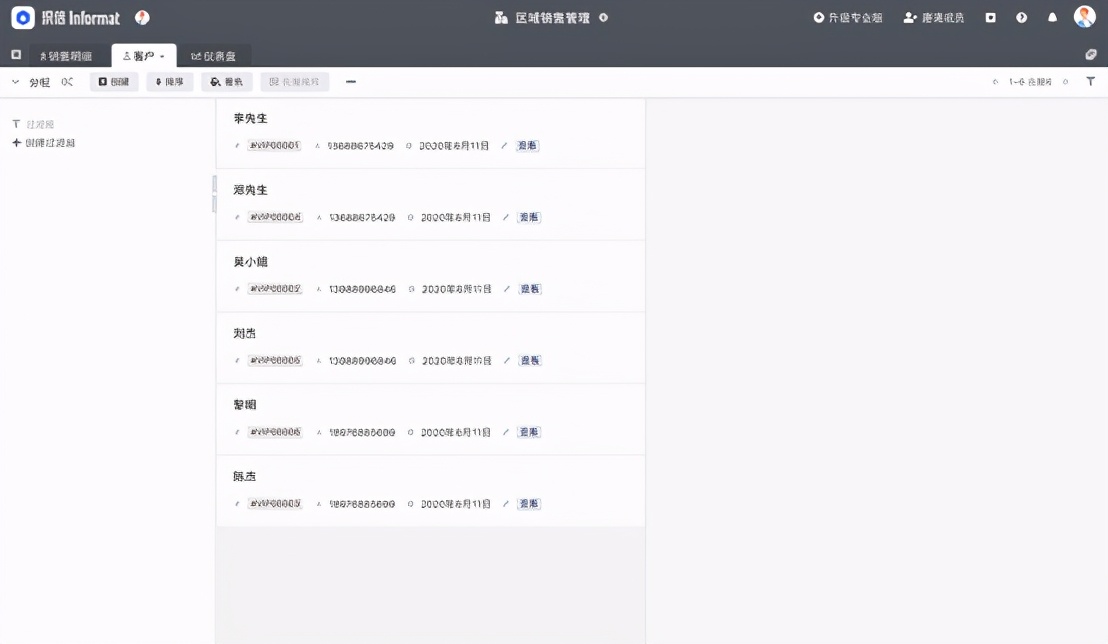Open the filter funnel icon at toolbar right
1108x644 pixels.
click(1091, 81)
